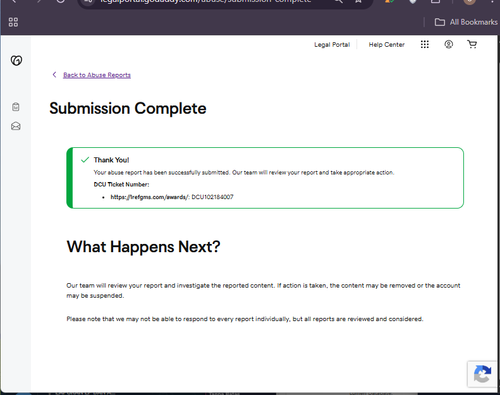Image resolution: width=500 pixels, height=395 pixels.
Task: Open the envelope inbox icon in the sidebar
Action: point(16,126)
